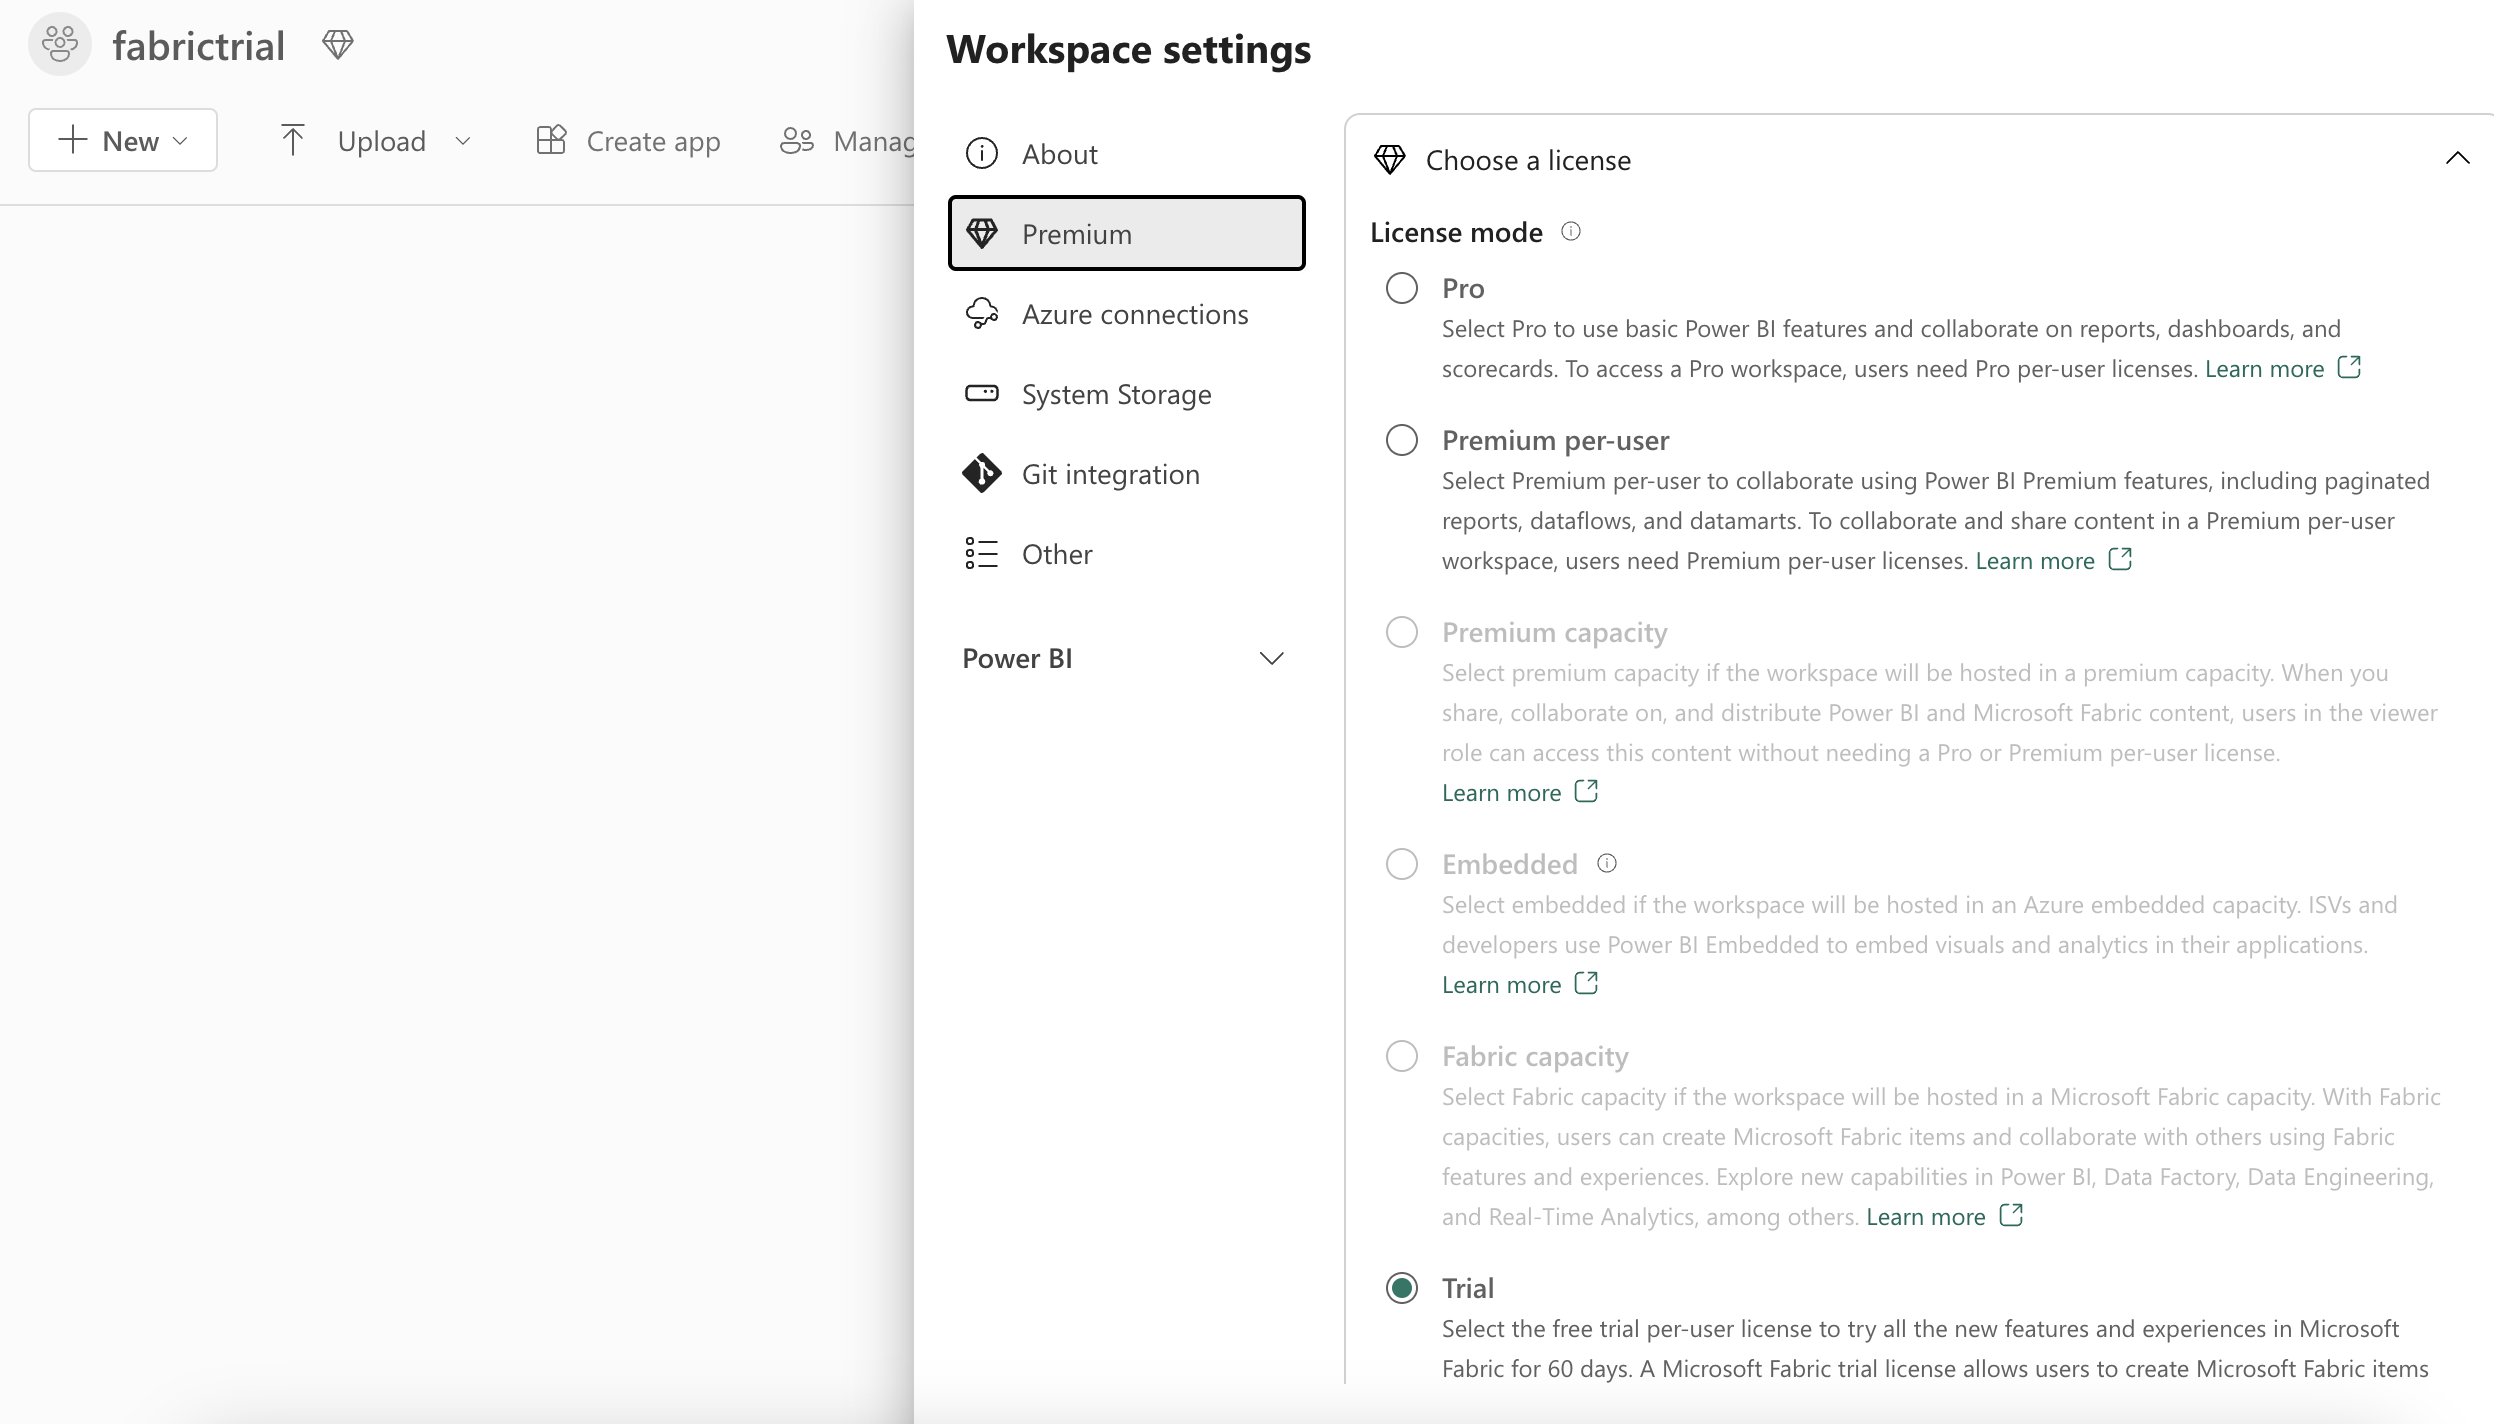Click the Other list icon
This screenshot has width=2494, height=1424.
[982, 553]
